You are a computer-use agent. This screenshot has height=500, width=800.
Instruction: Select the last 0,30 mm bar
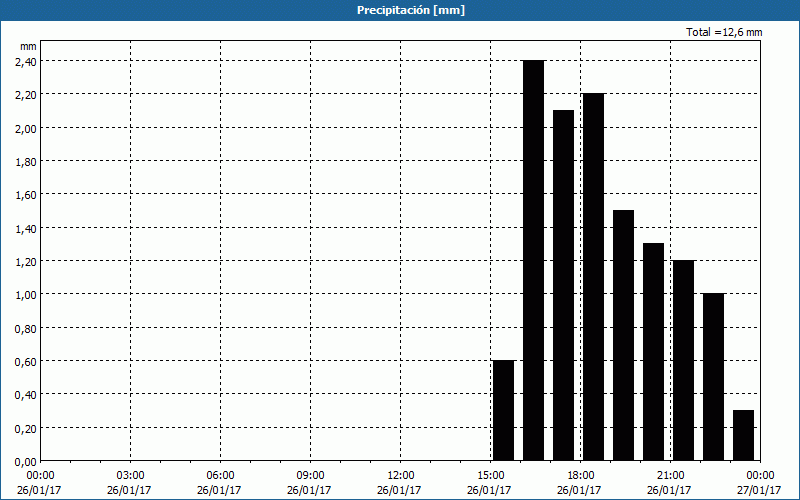point(743,435)
